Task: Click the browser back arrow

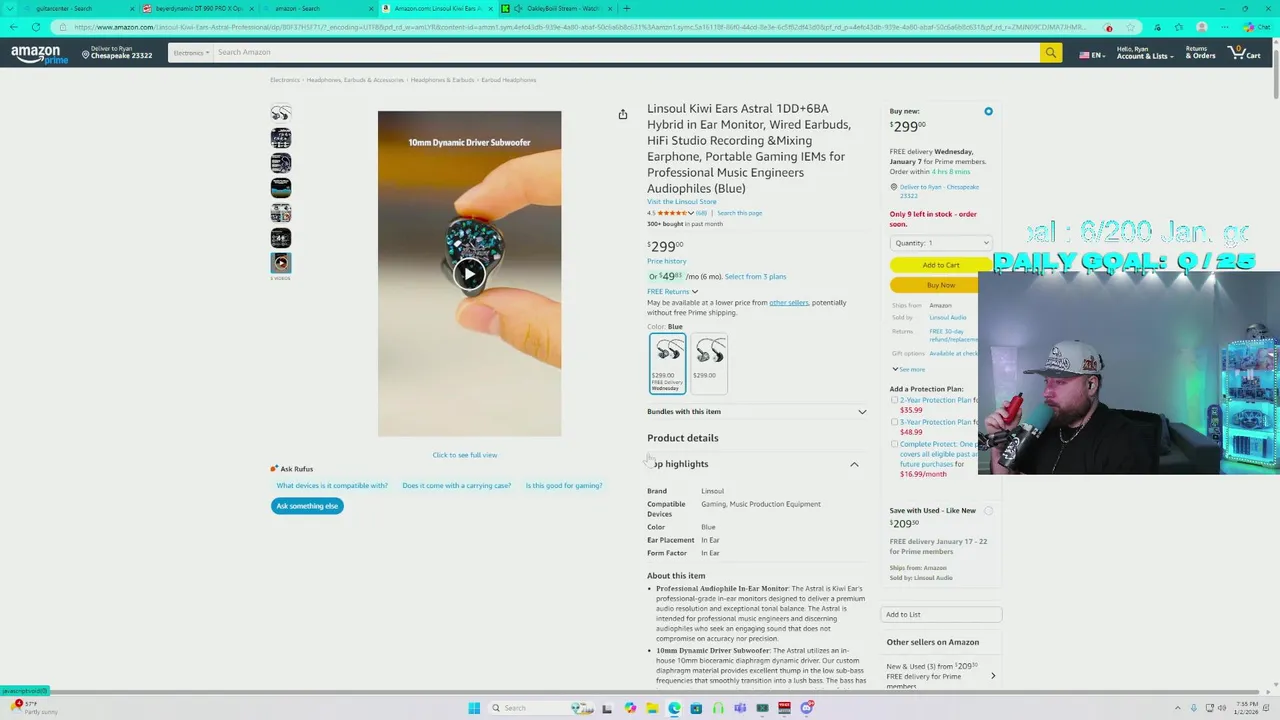Action: click(x=13, y=27)
